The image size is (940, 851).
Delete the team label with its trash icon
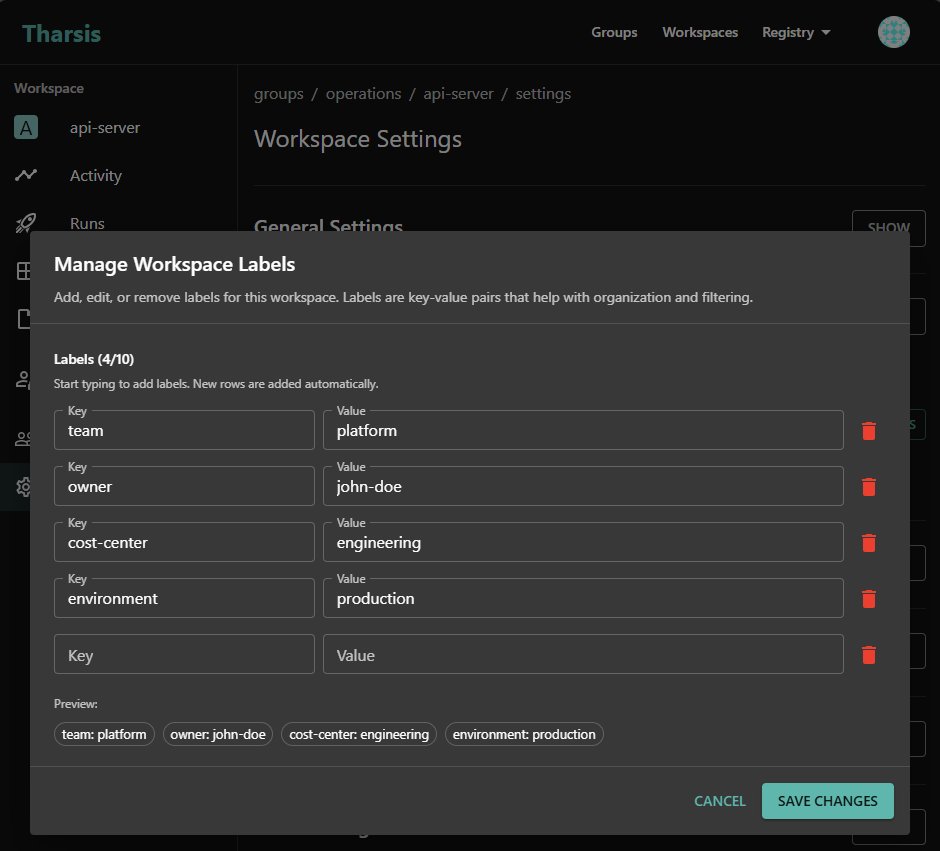pyautogui.click(x=868, y=430)
